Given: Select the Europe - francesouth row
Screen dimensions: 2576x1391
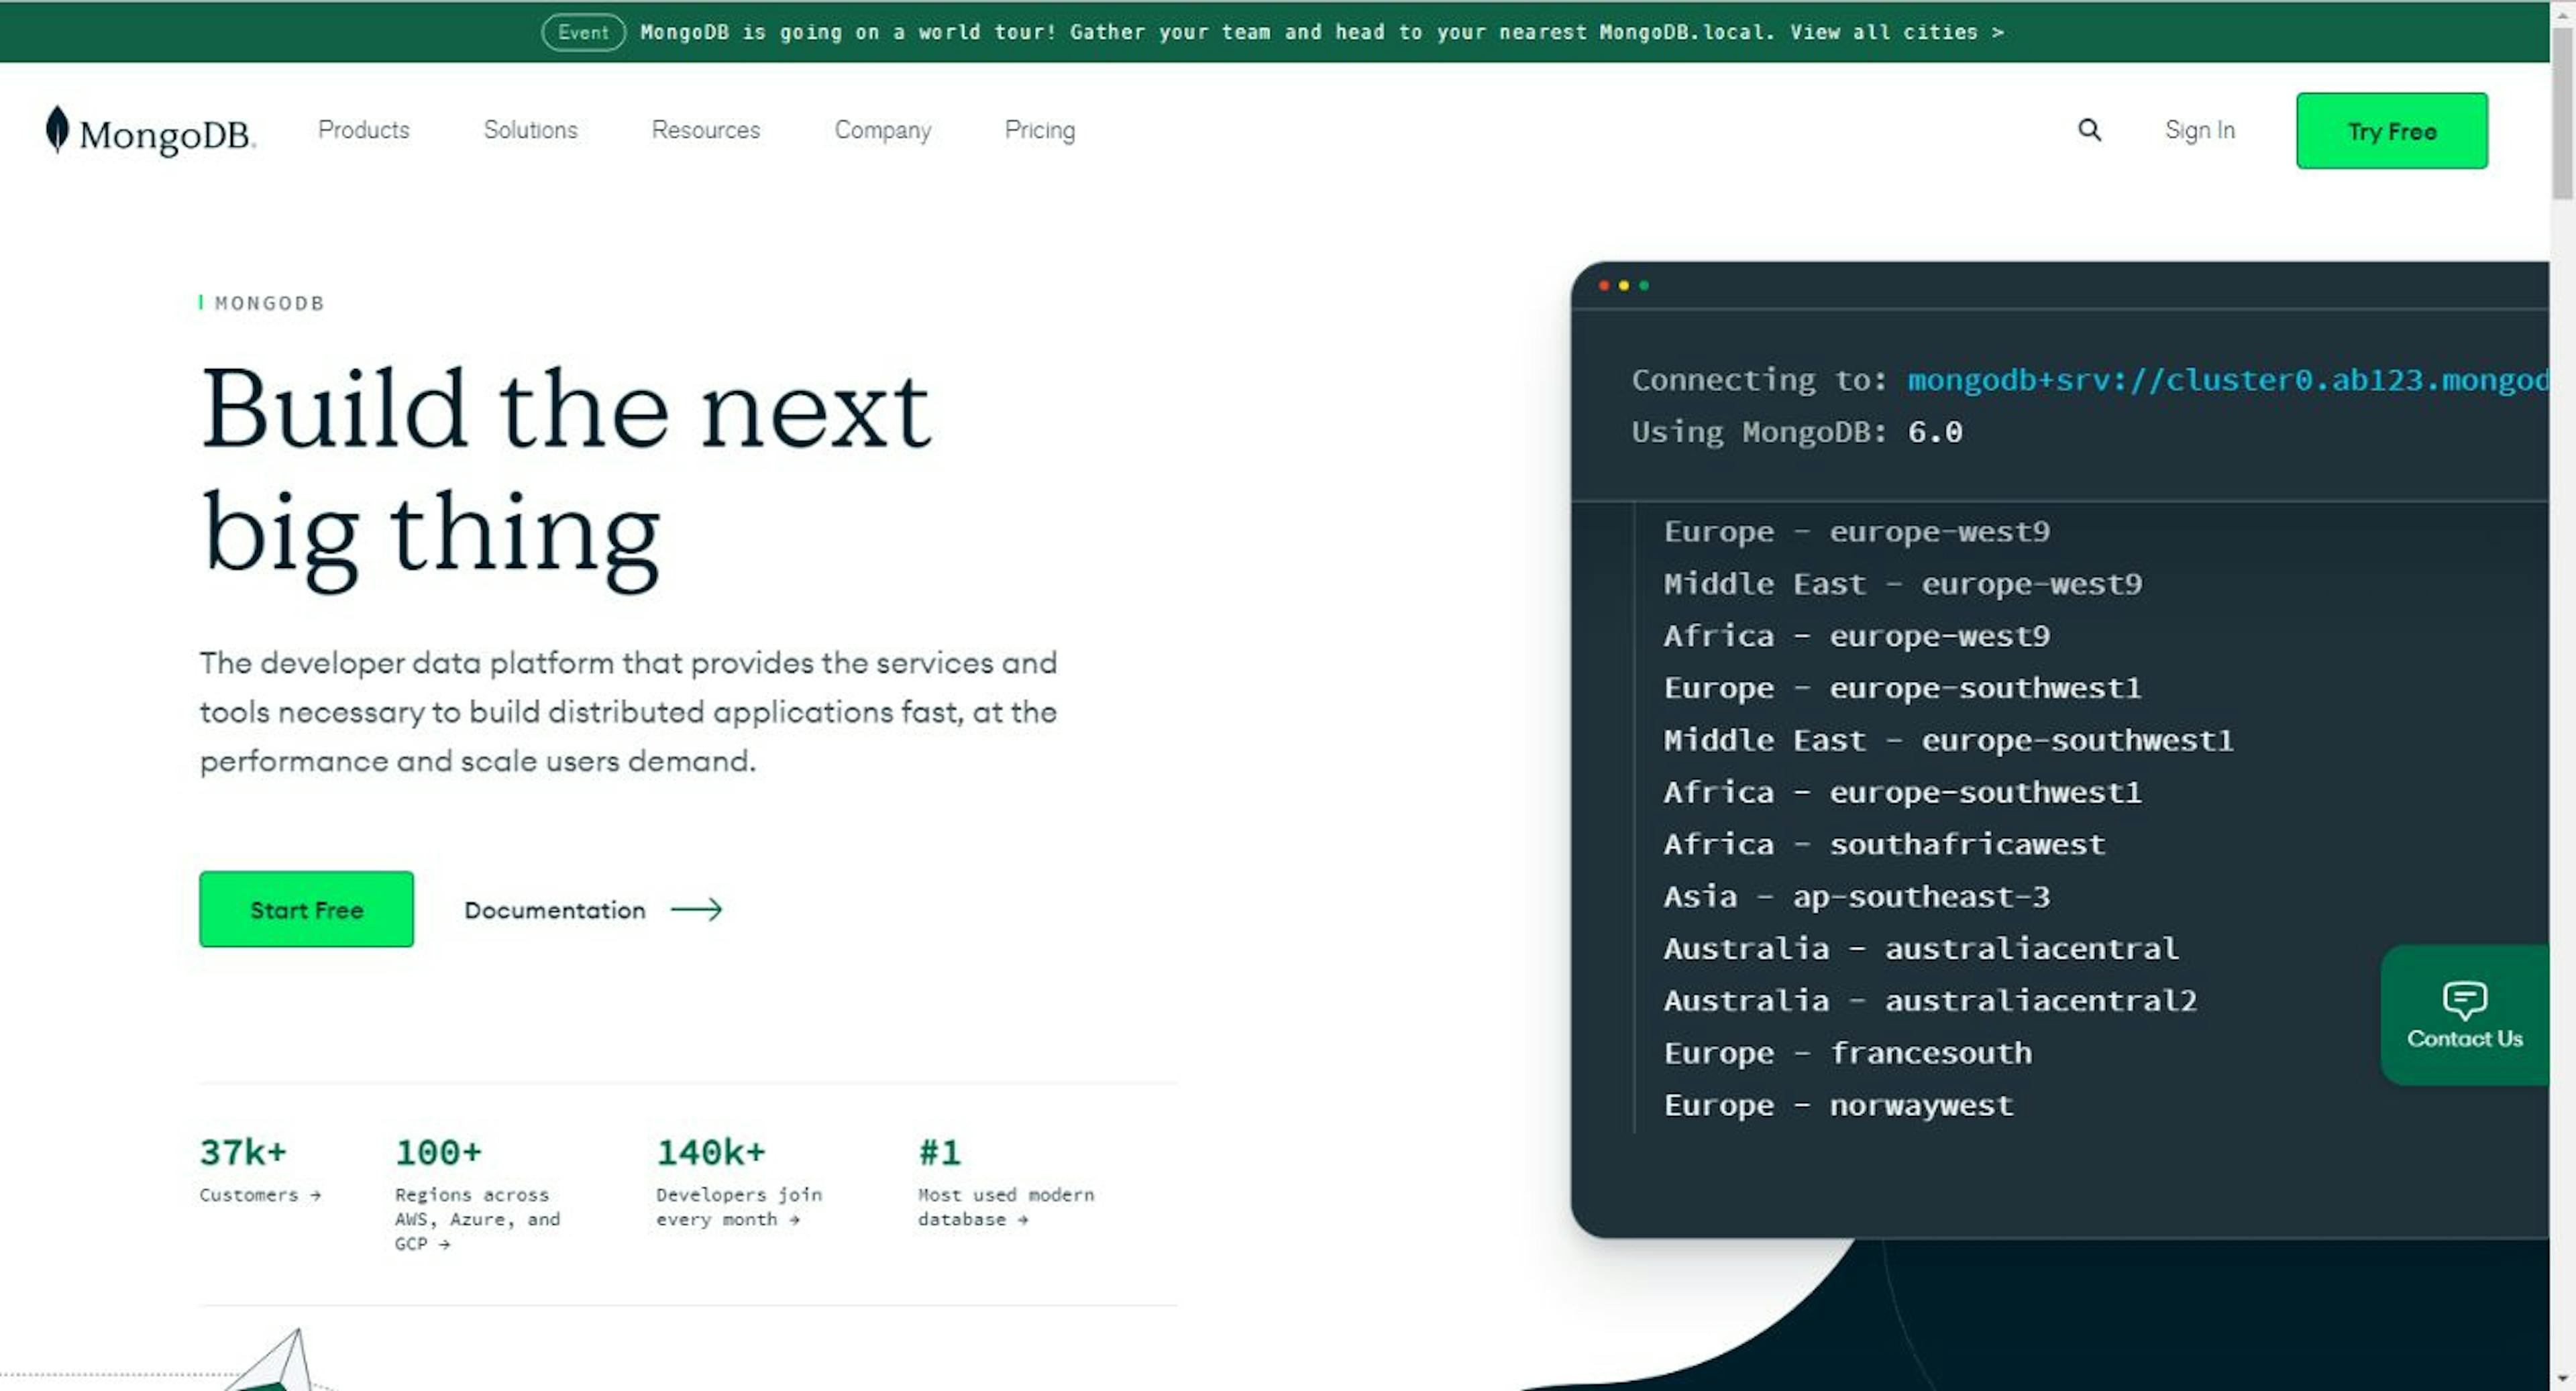Looking at the screenshot, I should coord(1848,1053).
